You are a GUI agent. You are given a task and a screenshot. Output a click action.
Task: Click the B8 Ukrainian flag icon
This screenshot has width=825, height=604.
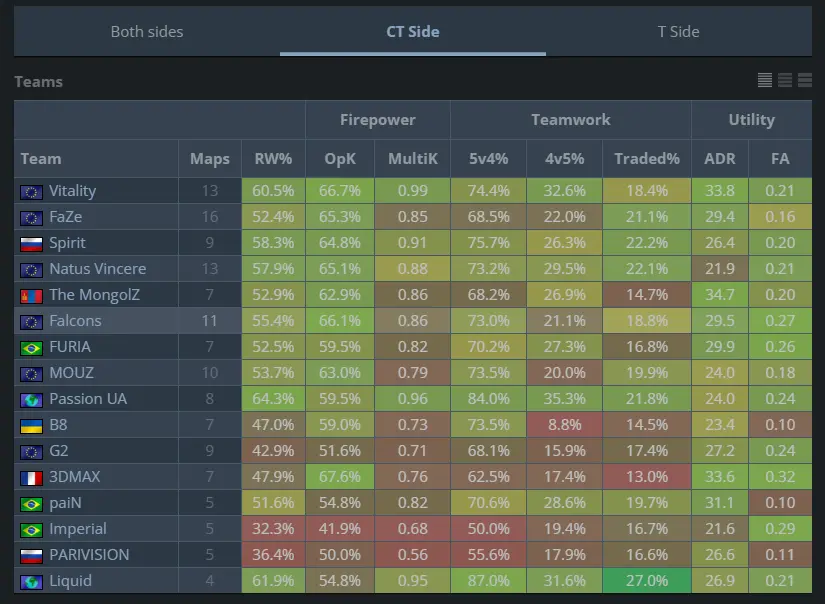click(31, 425)
